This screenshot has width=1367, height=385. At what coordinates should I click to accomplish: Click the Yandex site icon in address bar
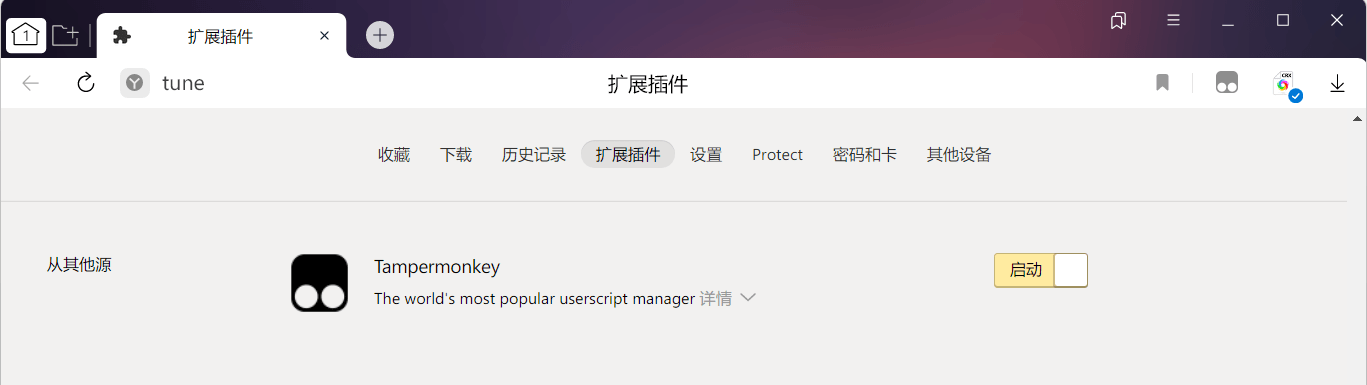click(x=135, y=83)
